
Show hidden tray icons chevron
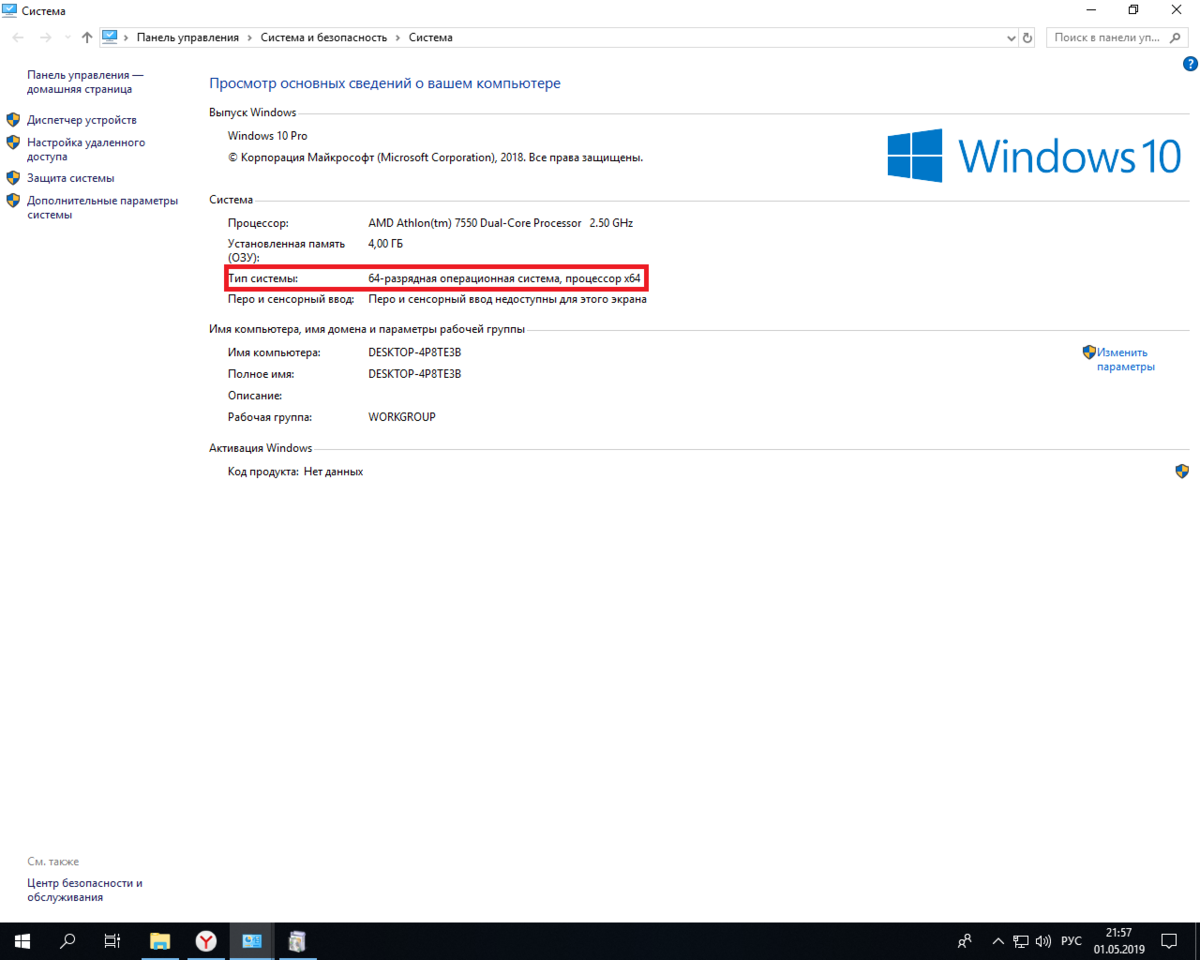coord(997,941)
